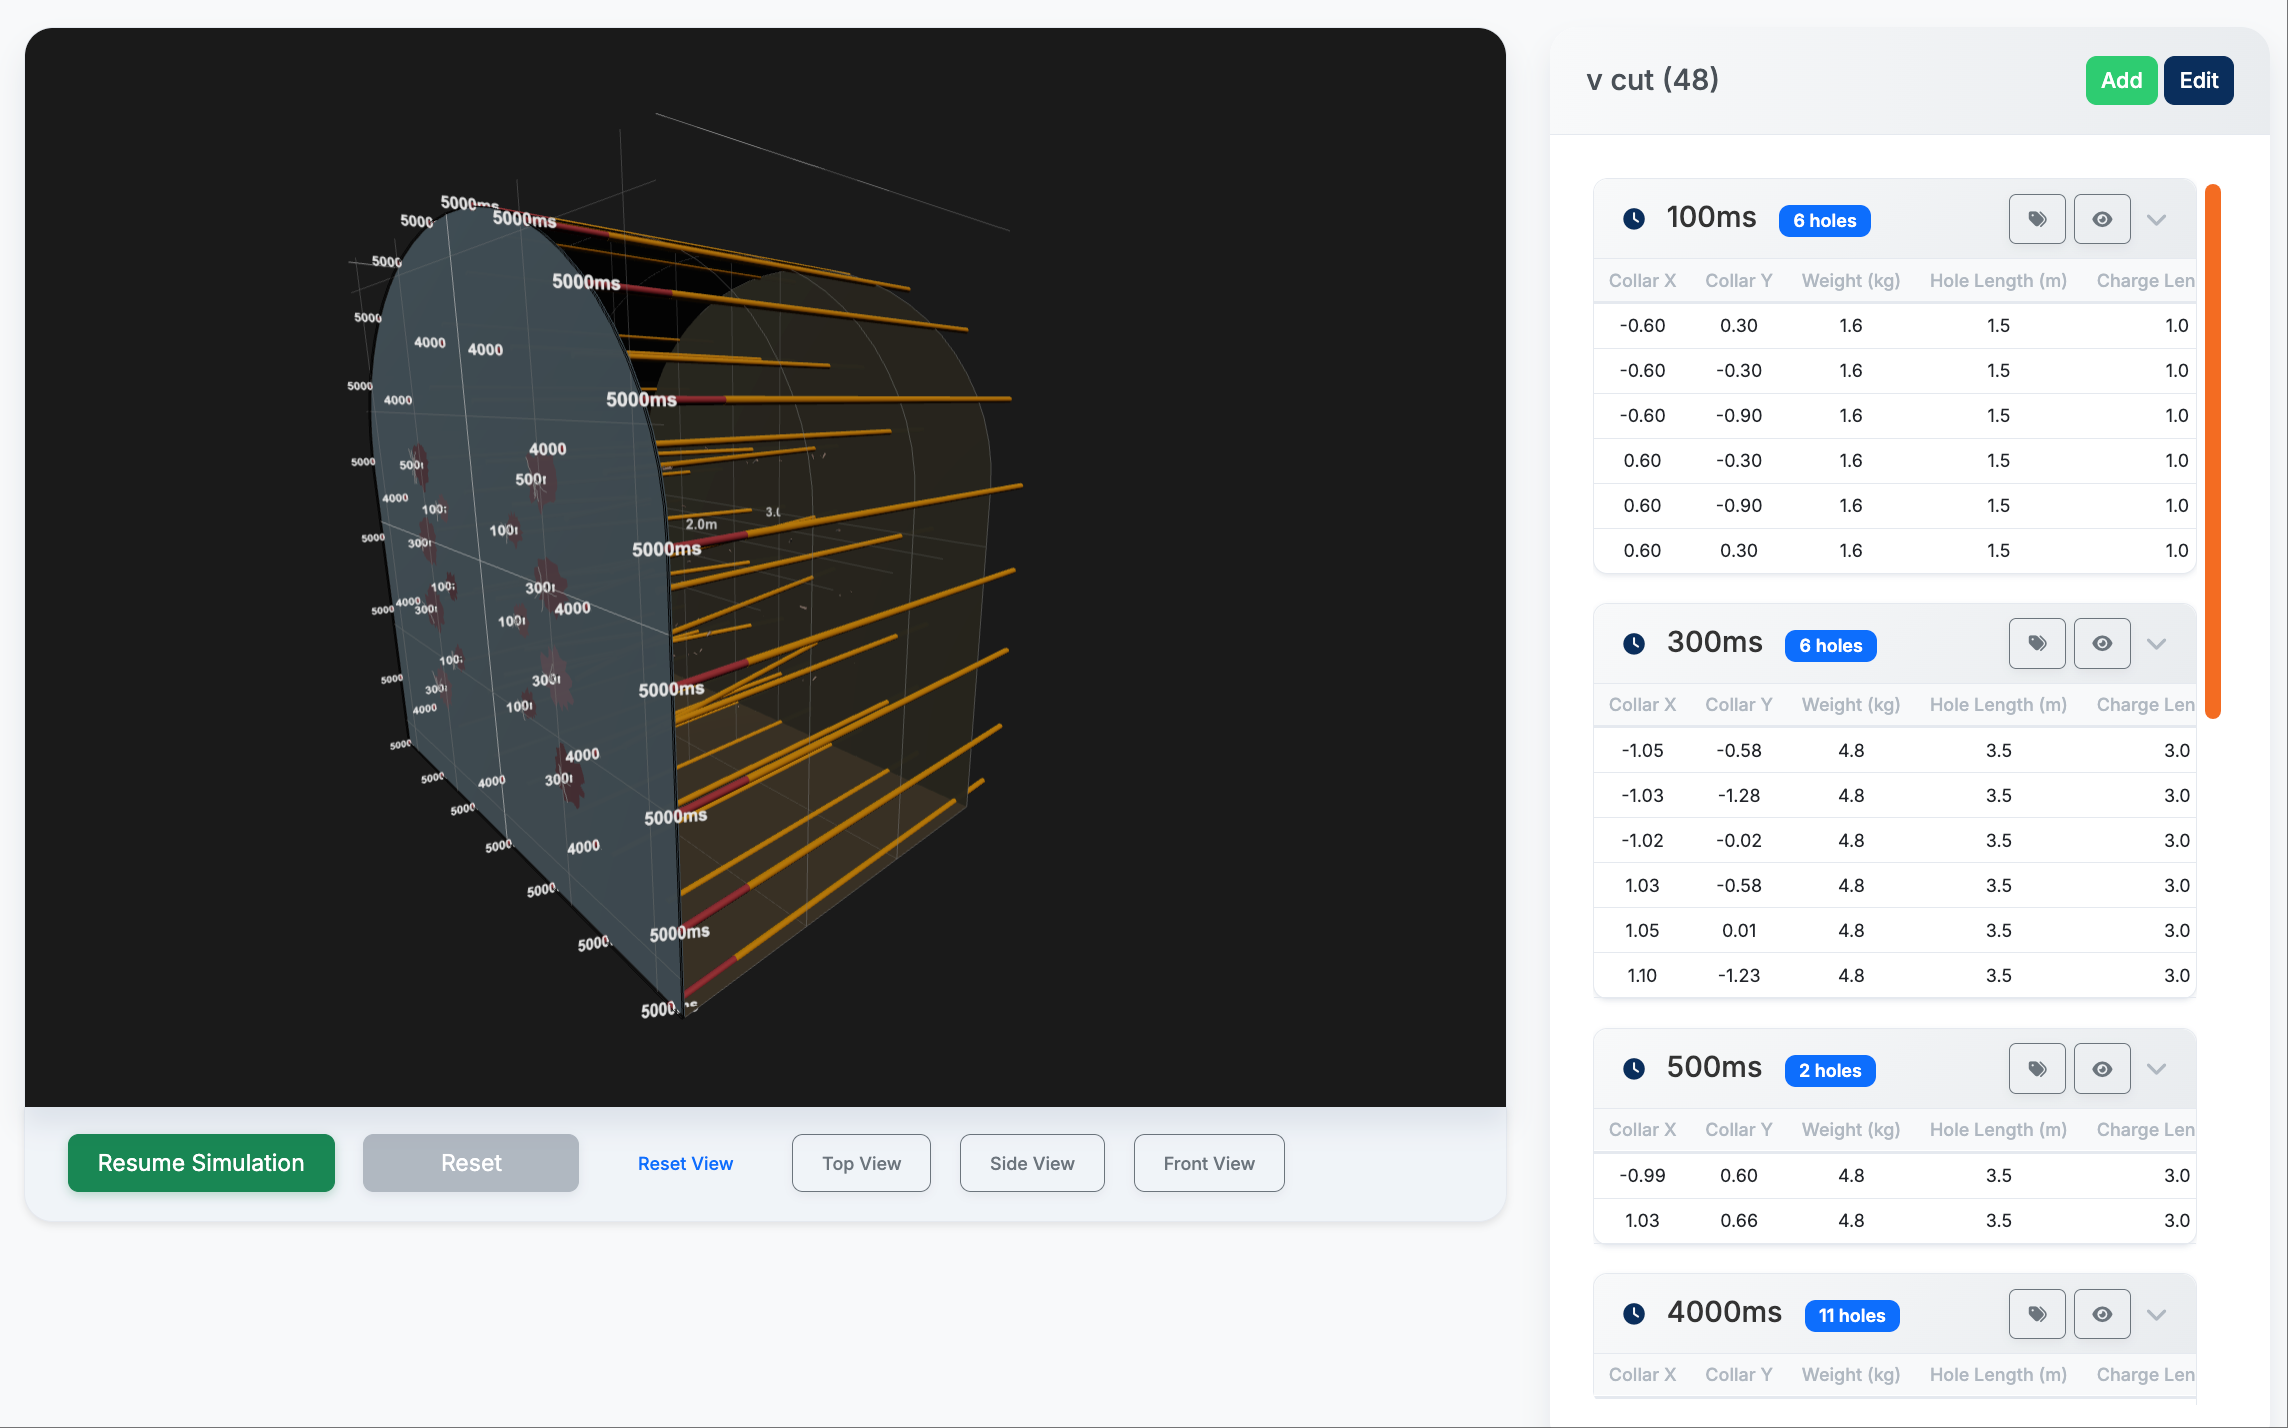This screenshot has height=1428, width=2288.
Task: Click the Reset View link
Action: [x=685, y=1163]
